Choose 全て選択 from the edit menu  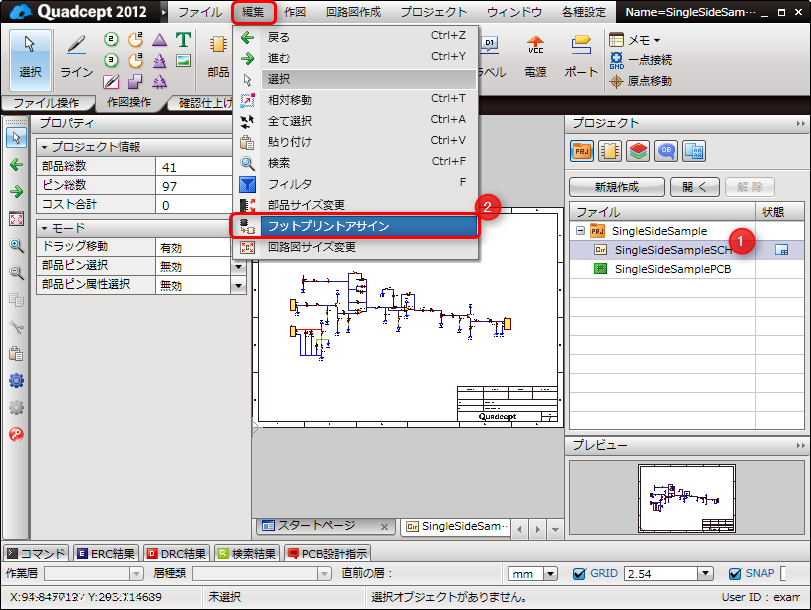pos(354,121)
